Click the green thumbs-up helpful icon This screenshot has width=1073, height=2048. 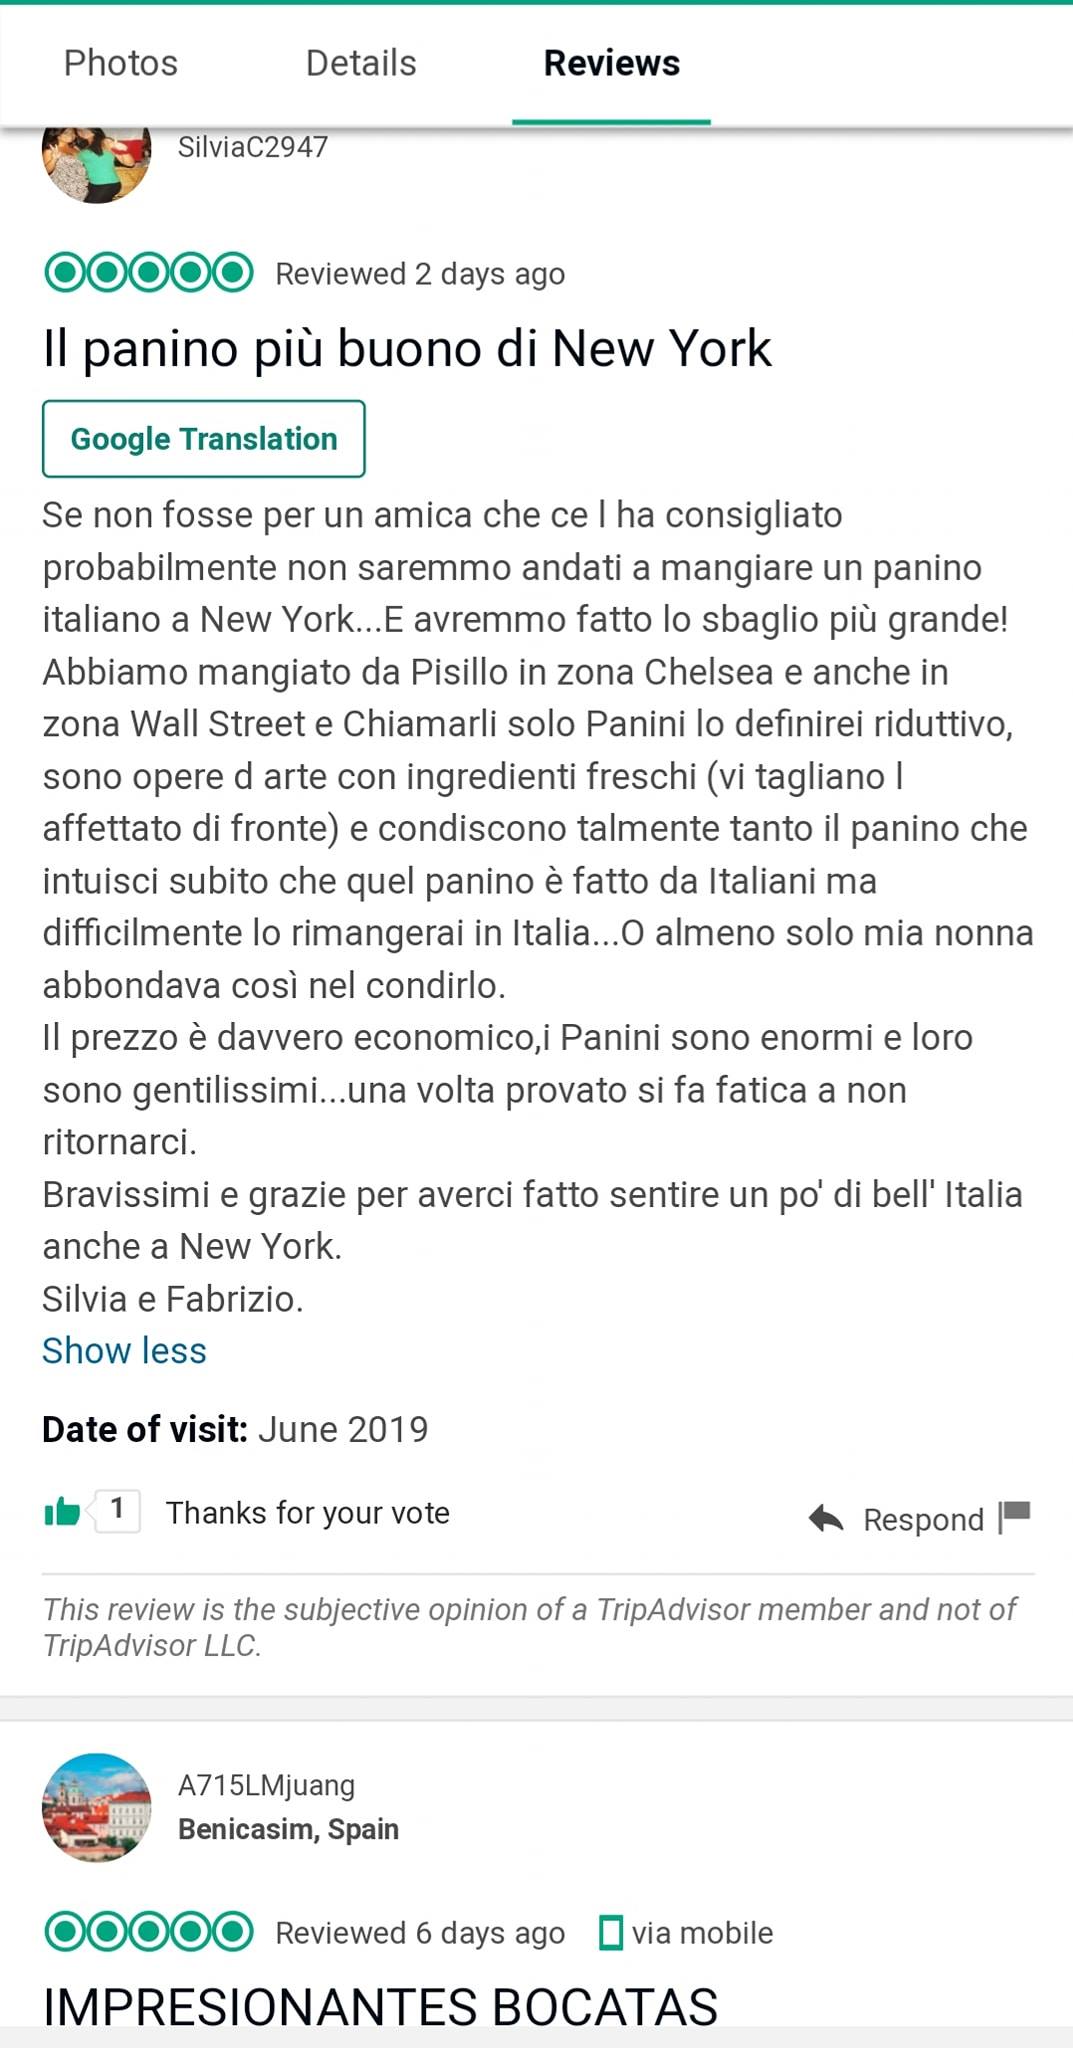pos(62,1511)
